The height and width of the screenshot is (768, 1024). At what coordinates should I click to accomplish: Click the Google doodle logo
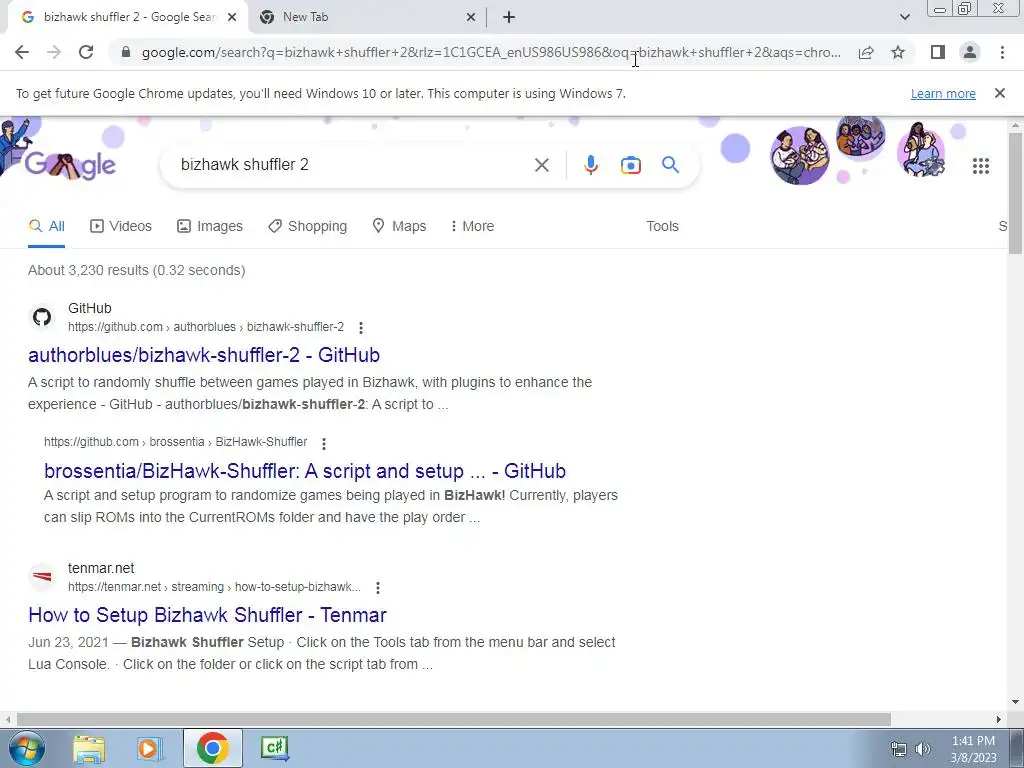click(x=70, y=165)
